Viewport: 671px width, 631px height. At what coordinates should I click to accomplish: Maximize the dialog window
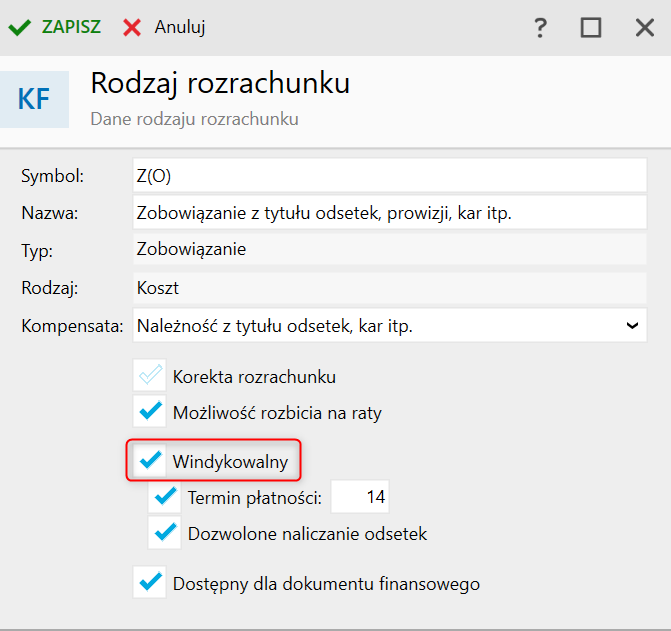coord(591,27)
